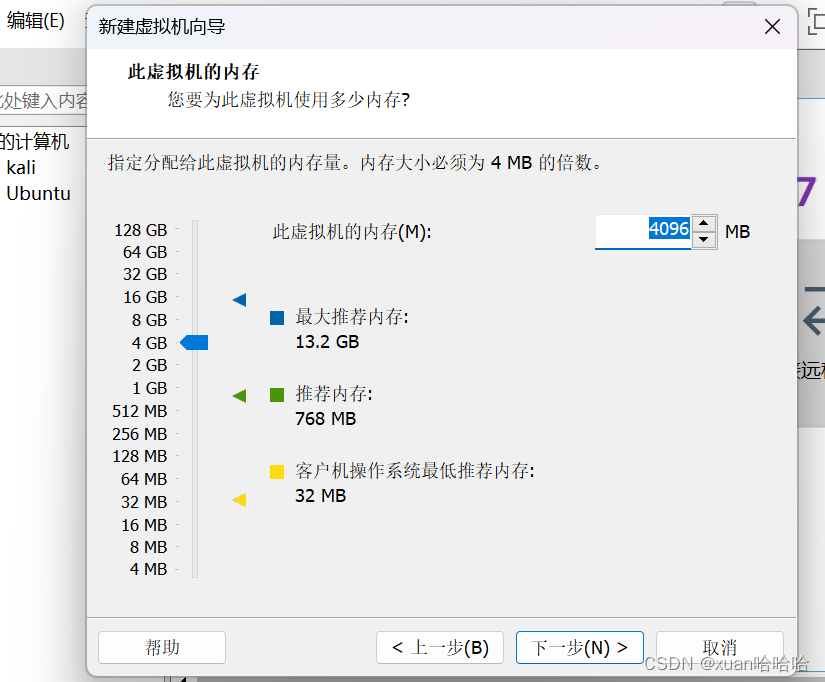Image resolution: width=825 pixels, height=682 pixels.
Task: Click the 取消 button
Action: coord(719,647)
